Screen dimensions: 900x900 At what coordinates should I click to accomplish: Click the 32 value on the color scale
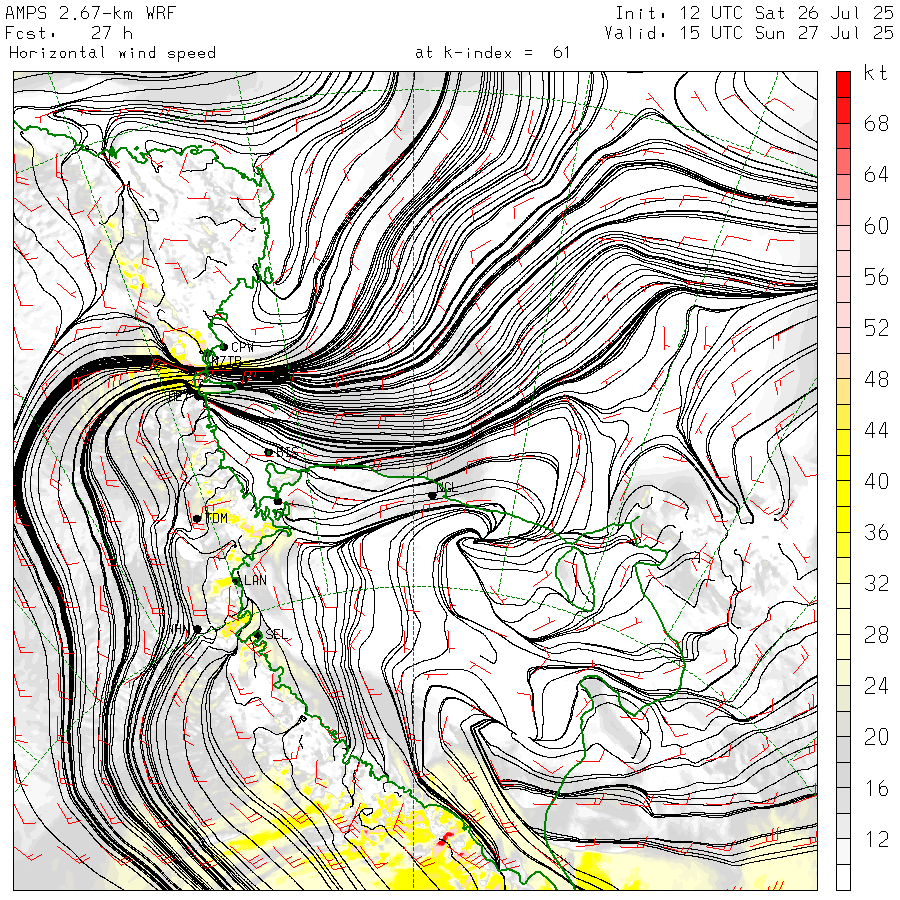876,584
